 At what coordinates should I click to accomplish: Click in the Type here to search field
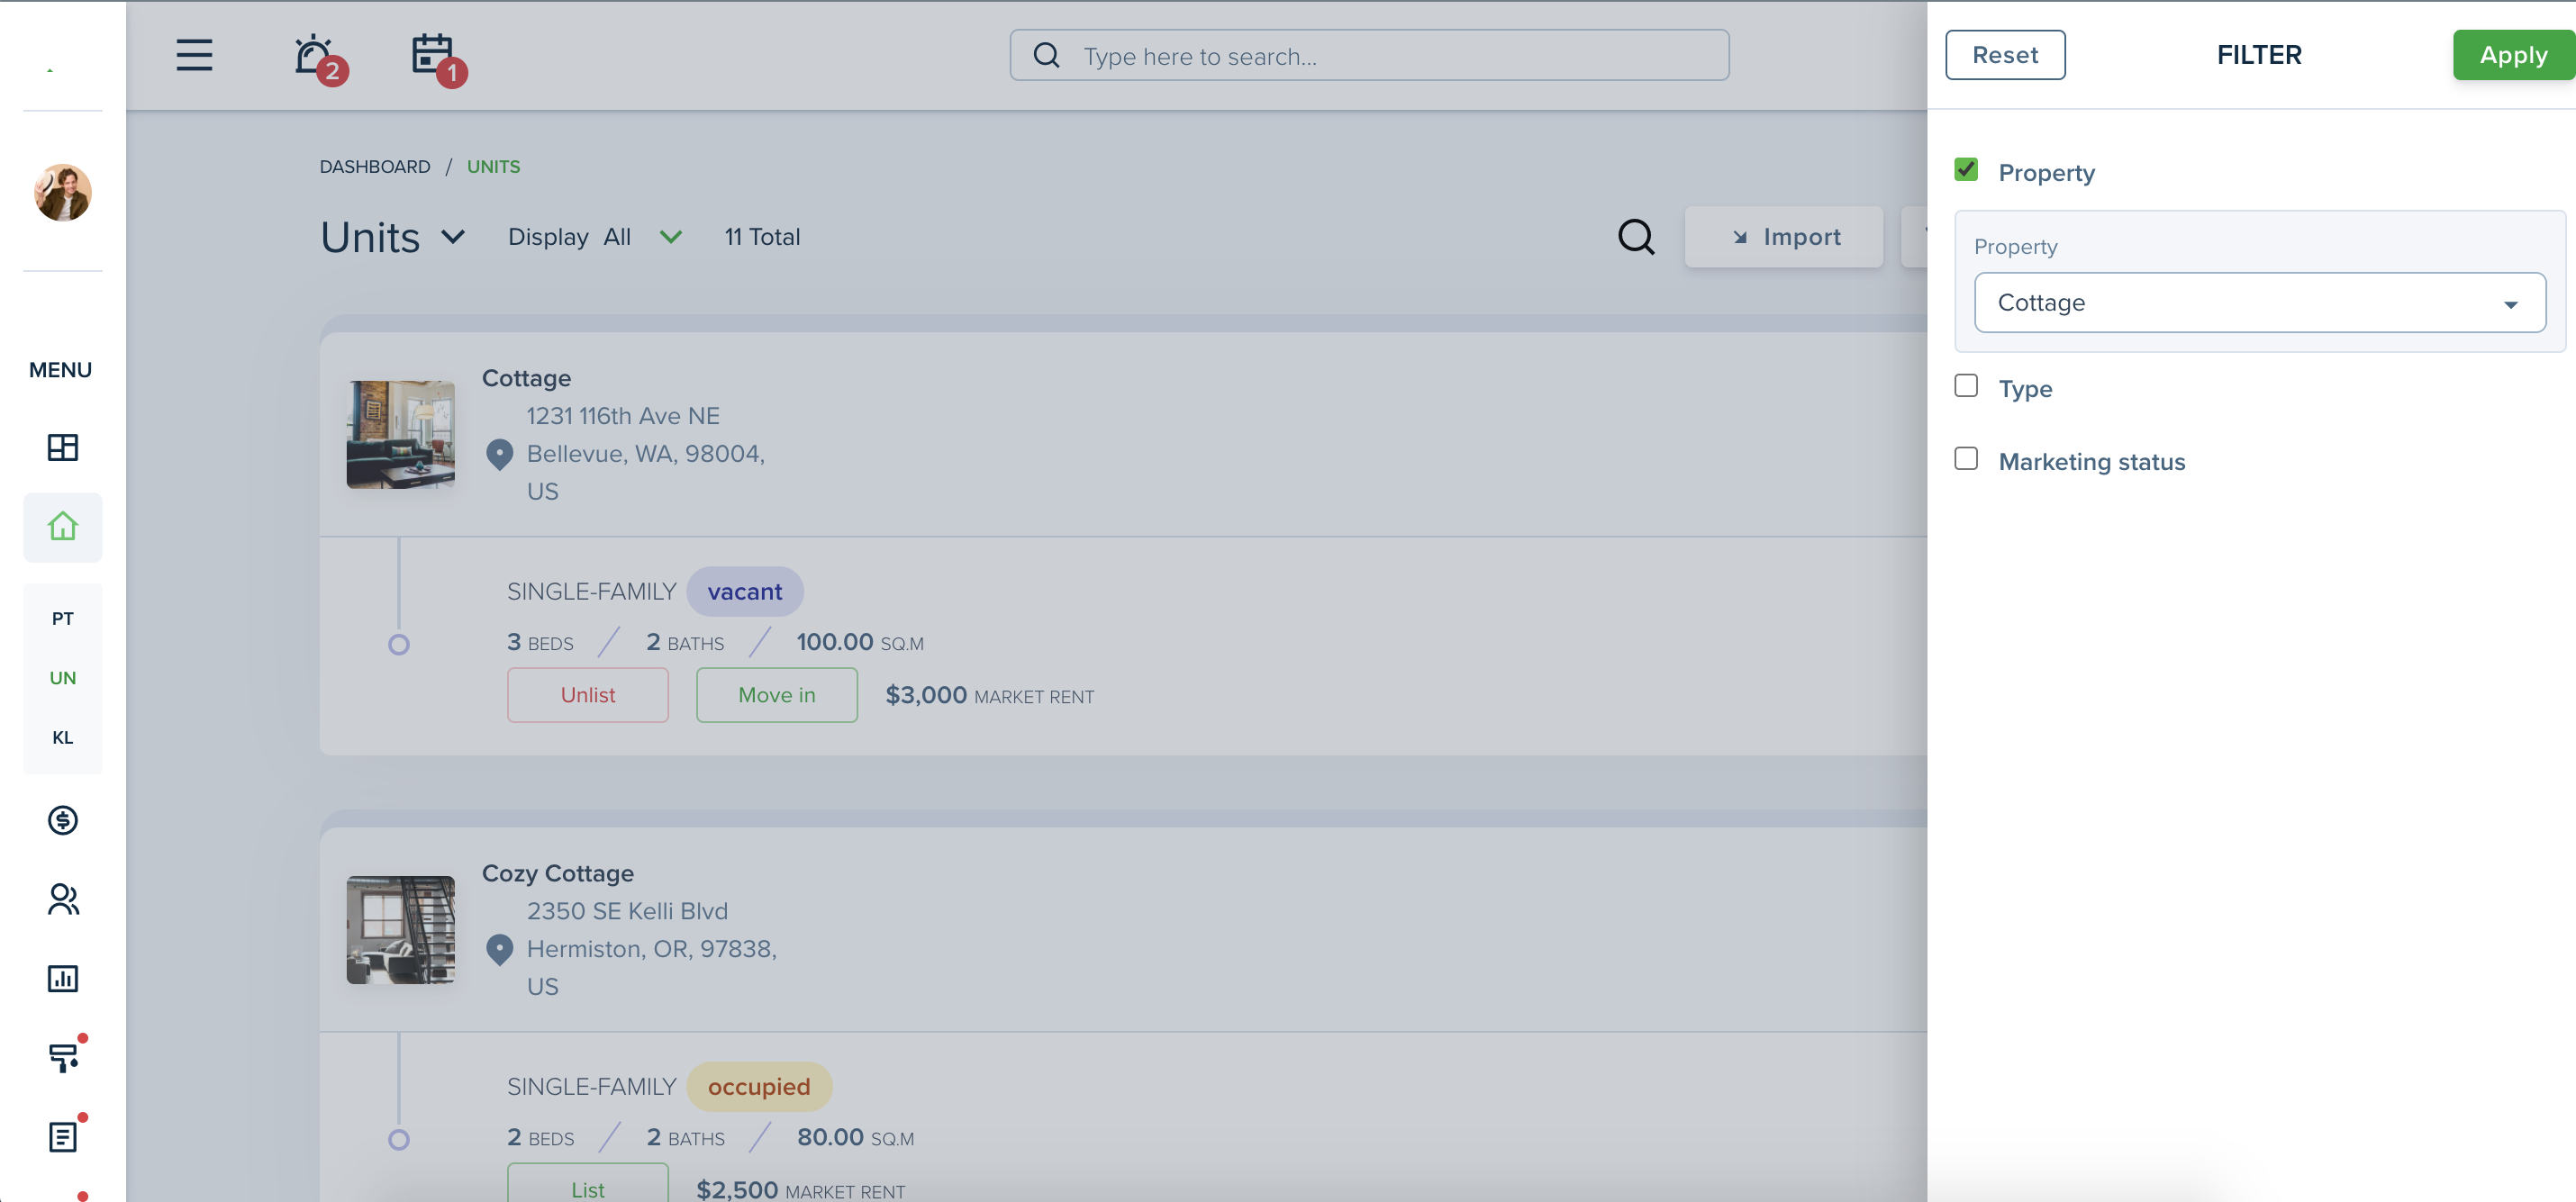coord(1369,55)
